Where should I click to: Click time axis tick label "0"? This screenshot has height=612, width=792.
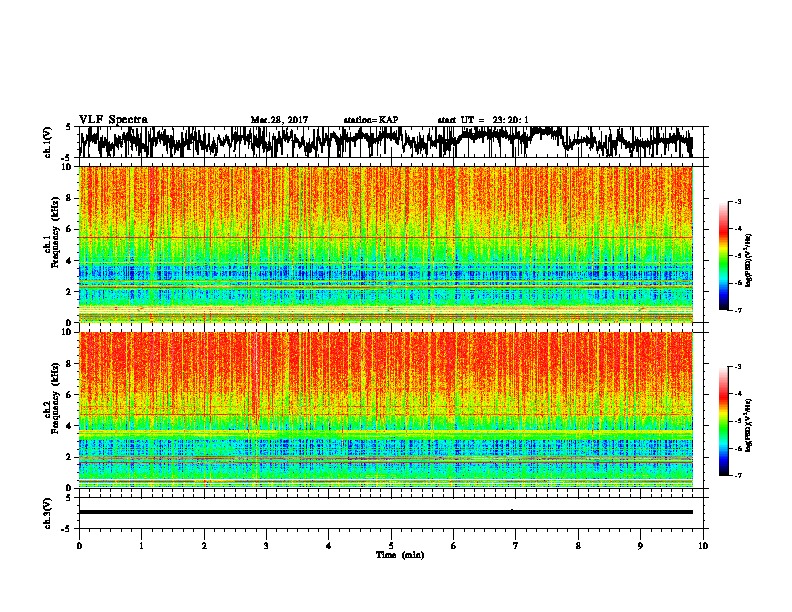79,546
